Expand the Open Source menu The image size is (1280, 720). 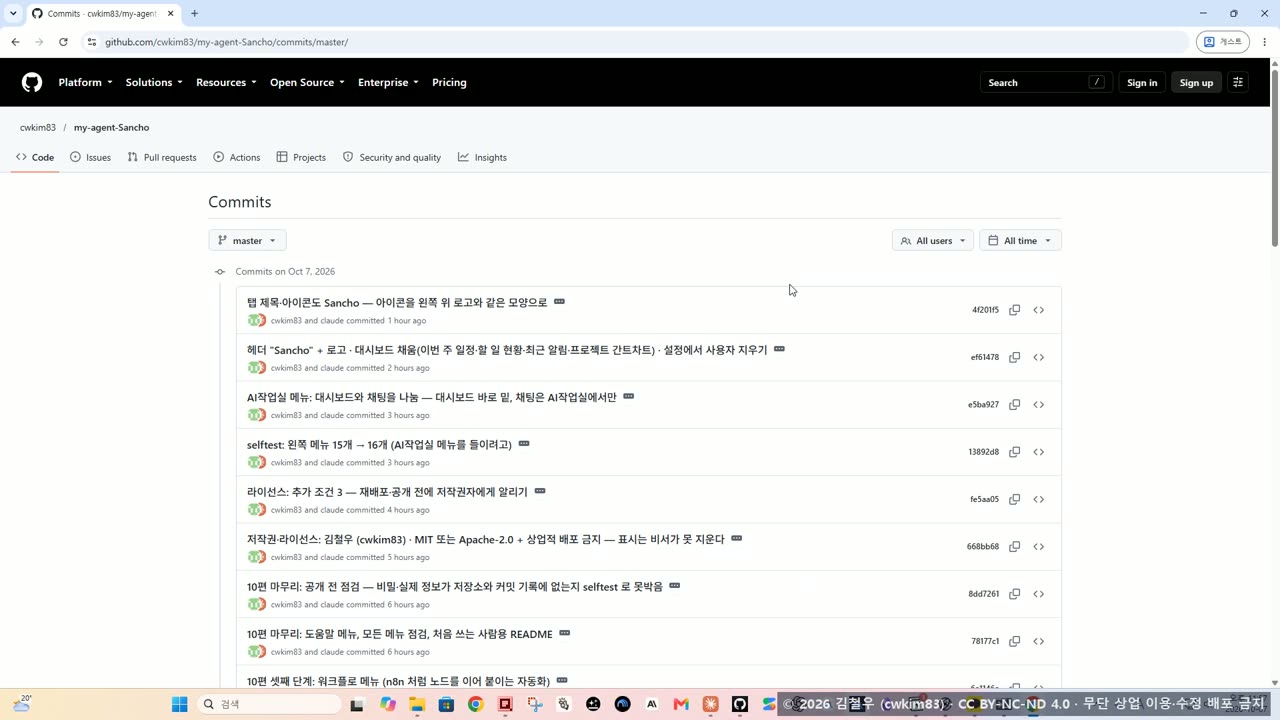tap(307, 82)
